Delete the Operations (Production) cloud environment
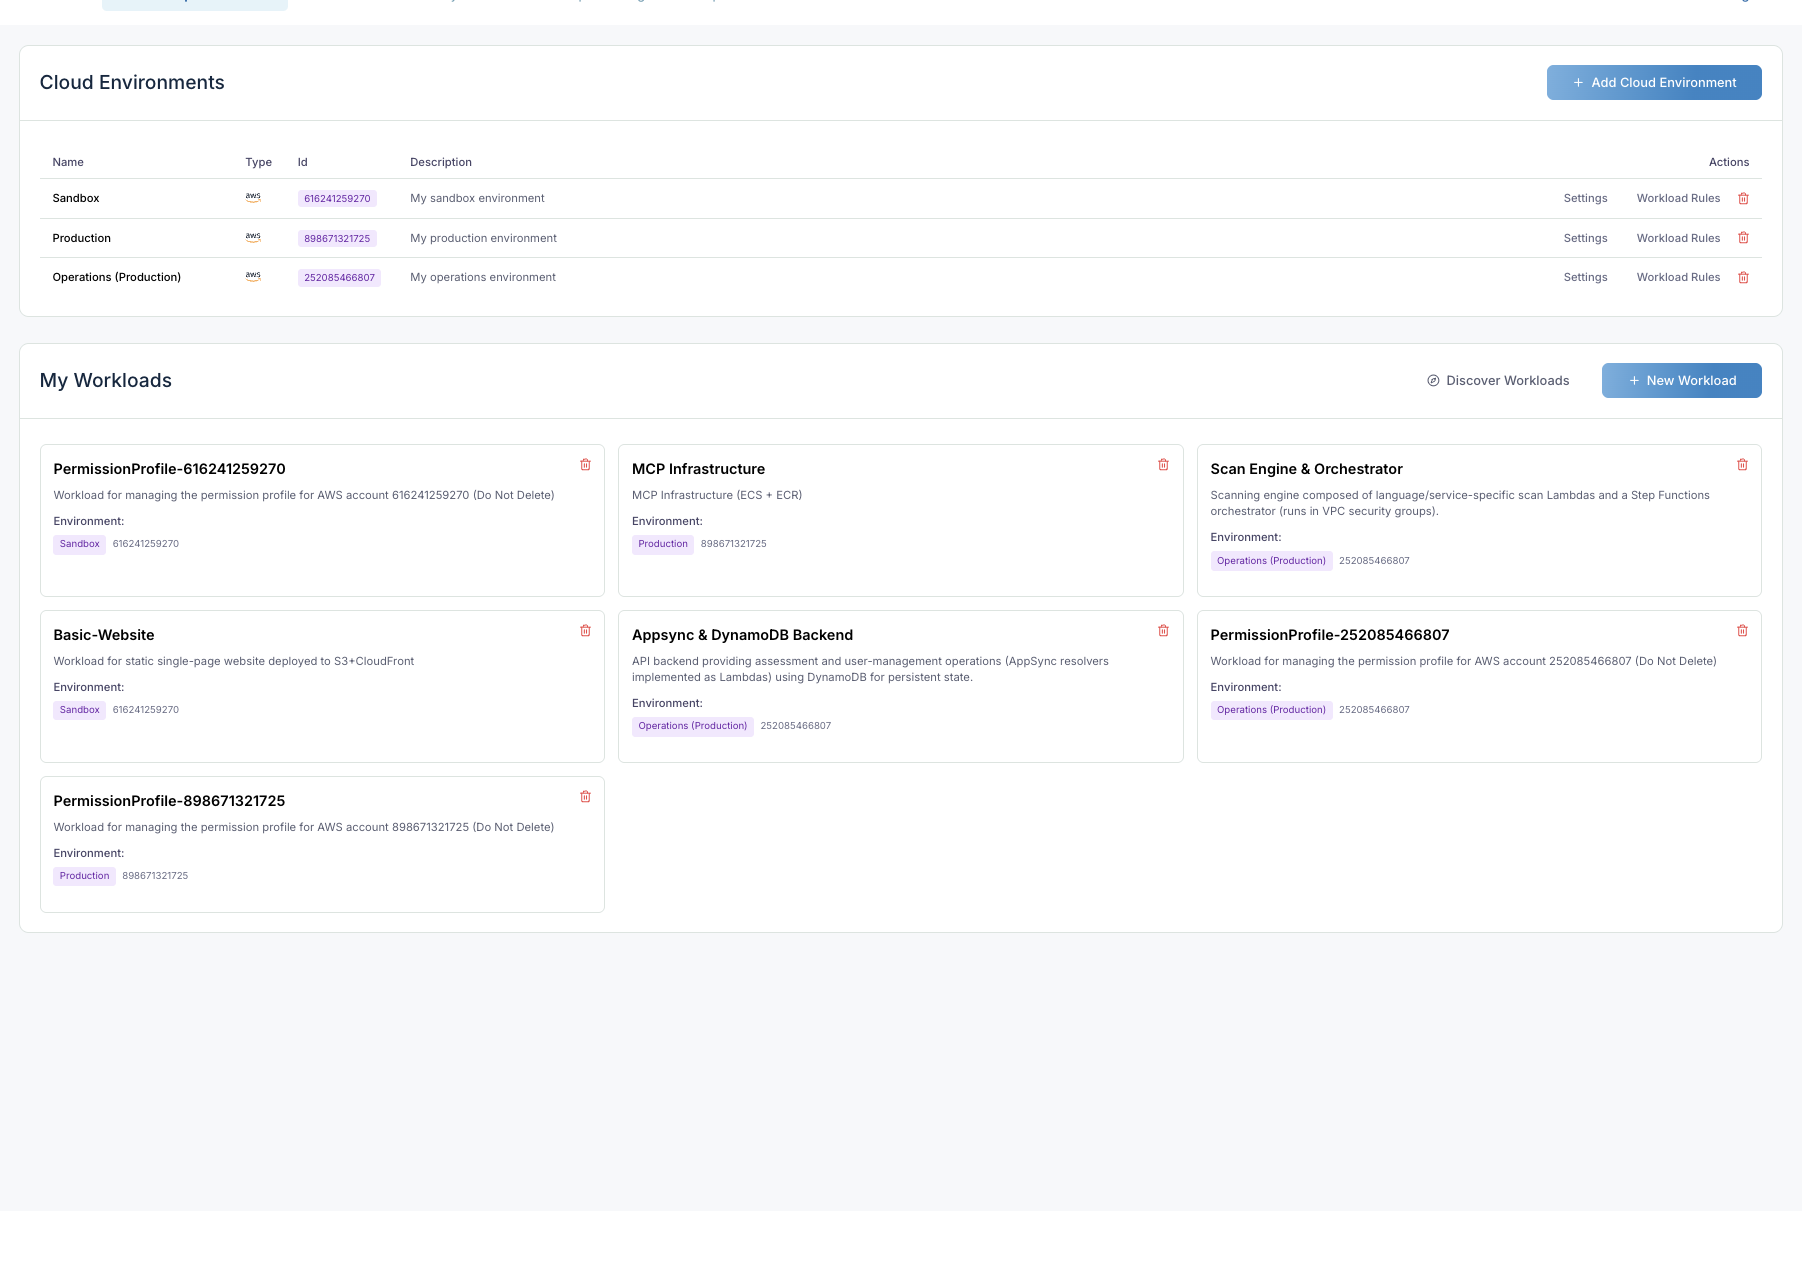This screenshot has height=1282, width=1802. click(1743, 277)
